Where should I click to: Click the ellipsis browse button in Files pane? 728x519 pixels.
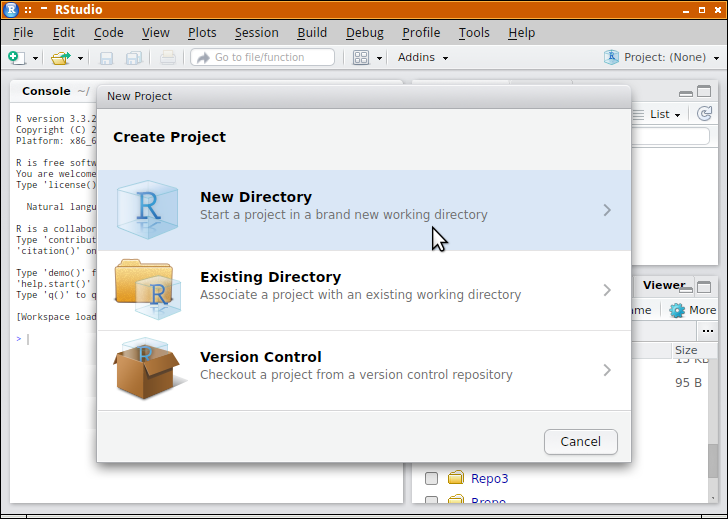coord(708,331)
